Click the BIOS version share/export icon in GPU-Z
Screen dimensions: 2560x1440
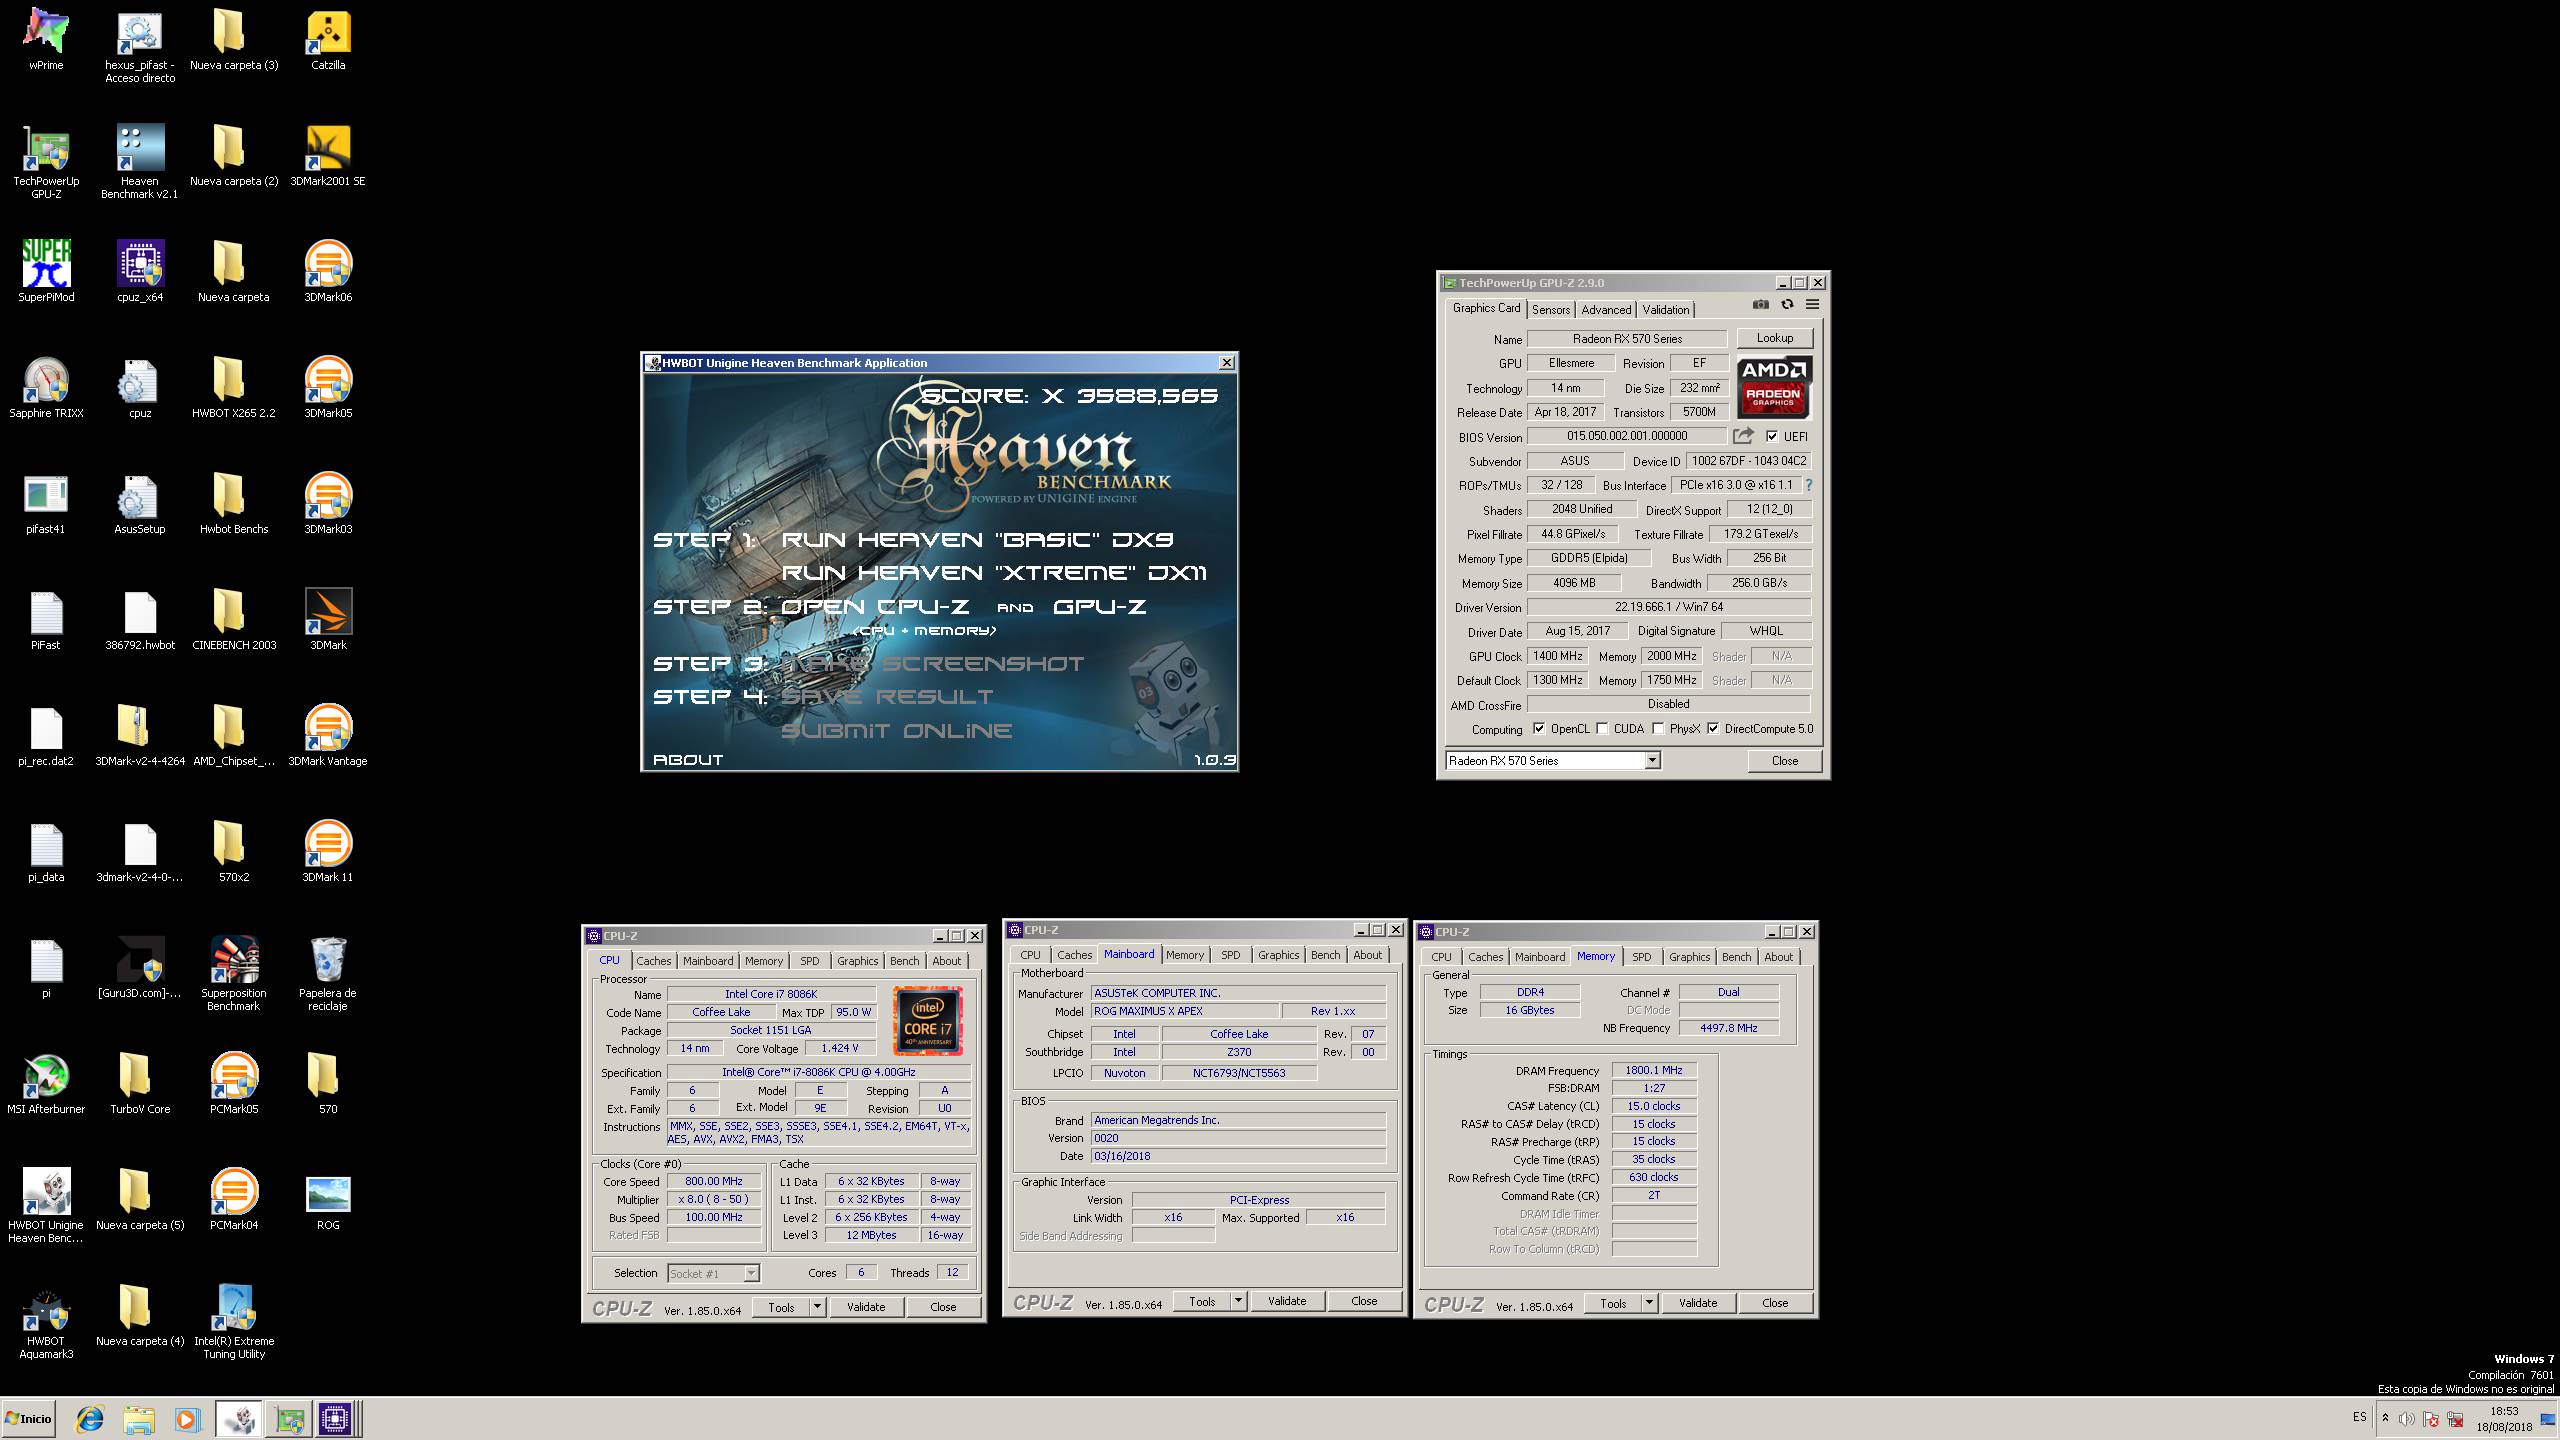(x=1743, y=436)
